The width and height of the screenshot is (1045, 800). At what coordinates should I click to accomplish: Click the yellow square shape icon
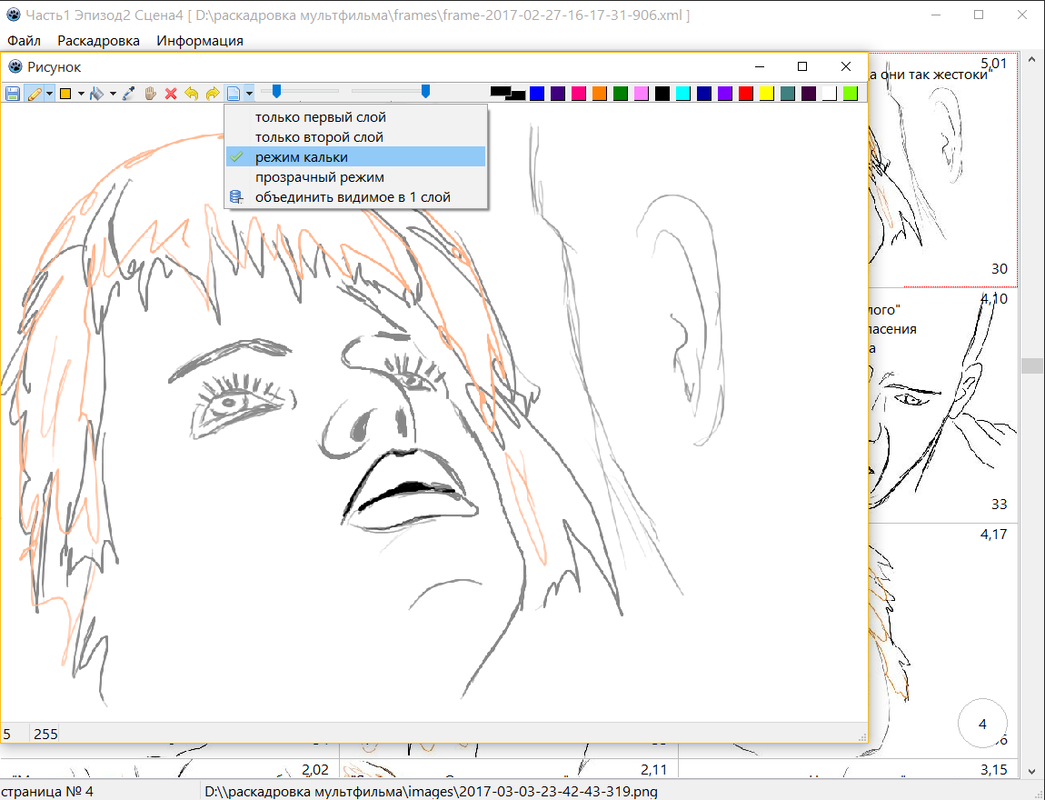click(x=66, y=94)
